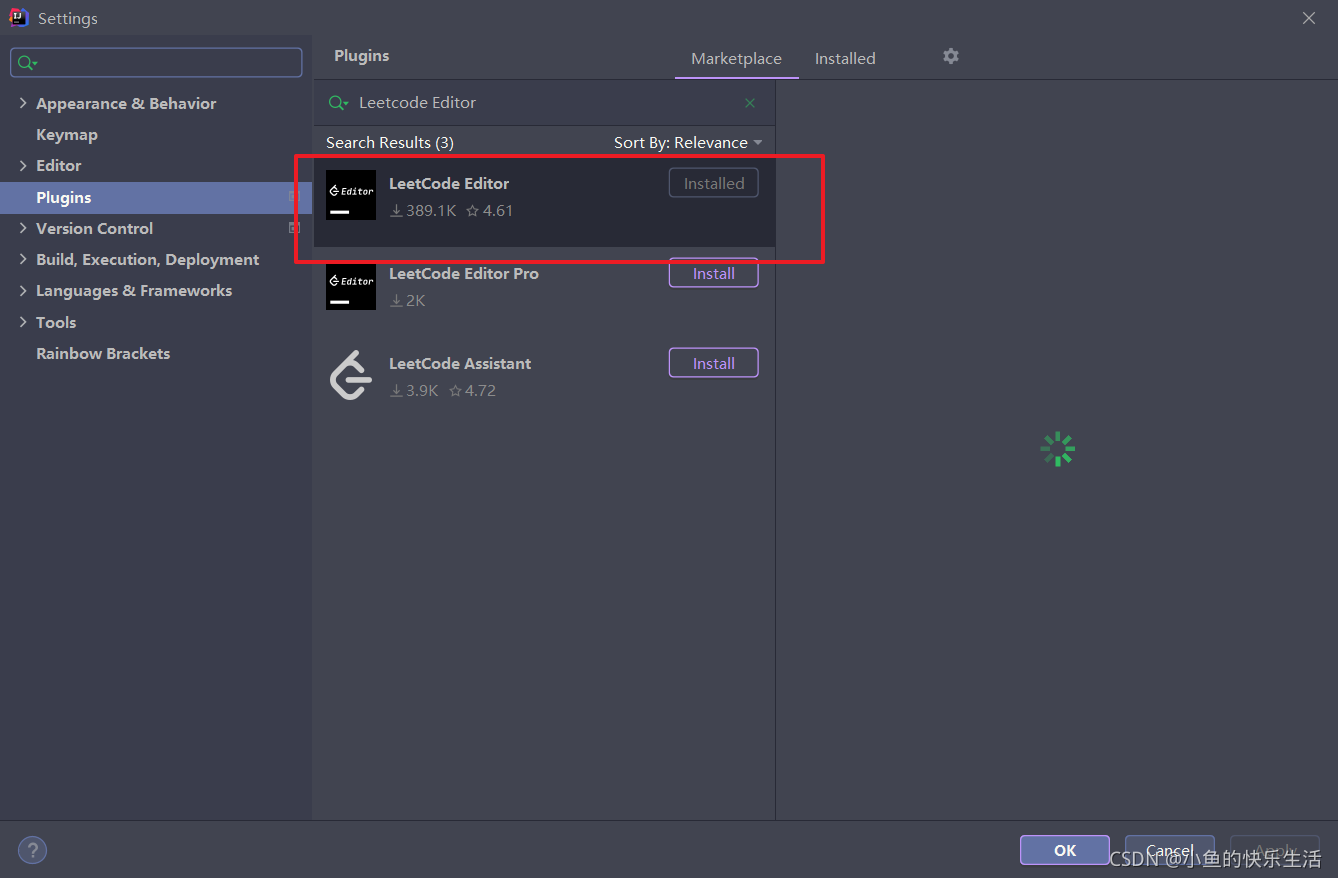1338x878 pixels.
Task: Click the 4.61 star rating of LeetCode Editor
Action: coord(489,211)
